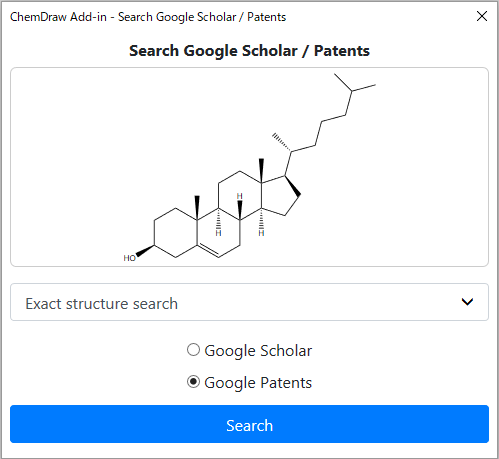The width and height of the screenshot is (499, 459).
Task: Click the bold wedge bond attached to HO
Action: point(145,251)
